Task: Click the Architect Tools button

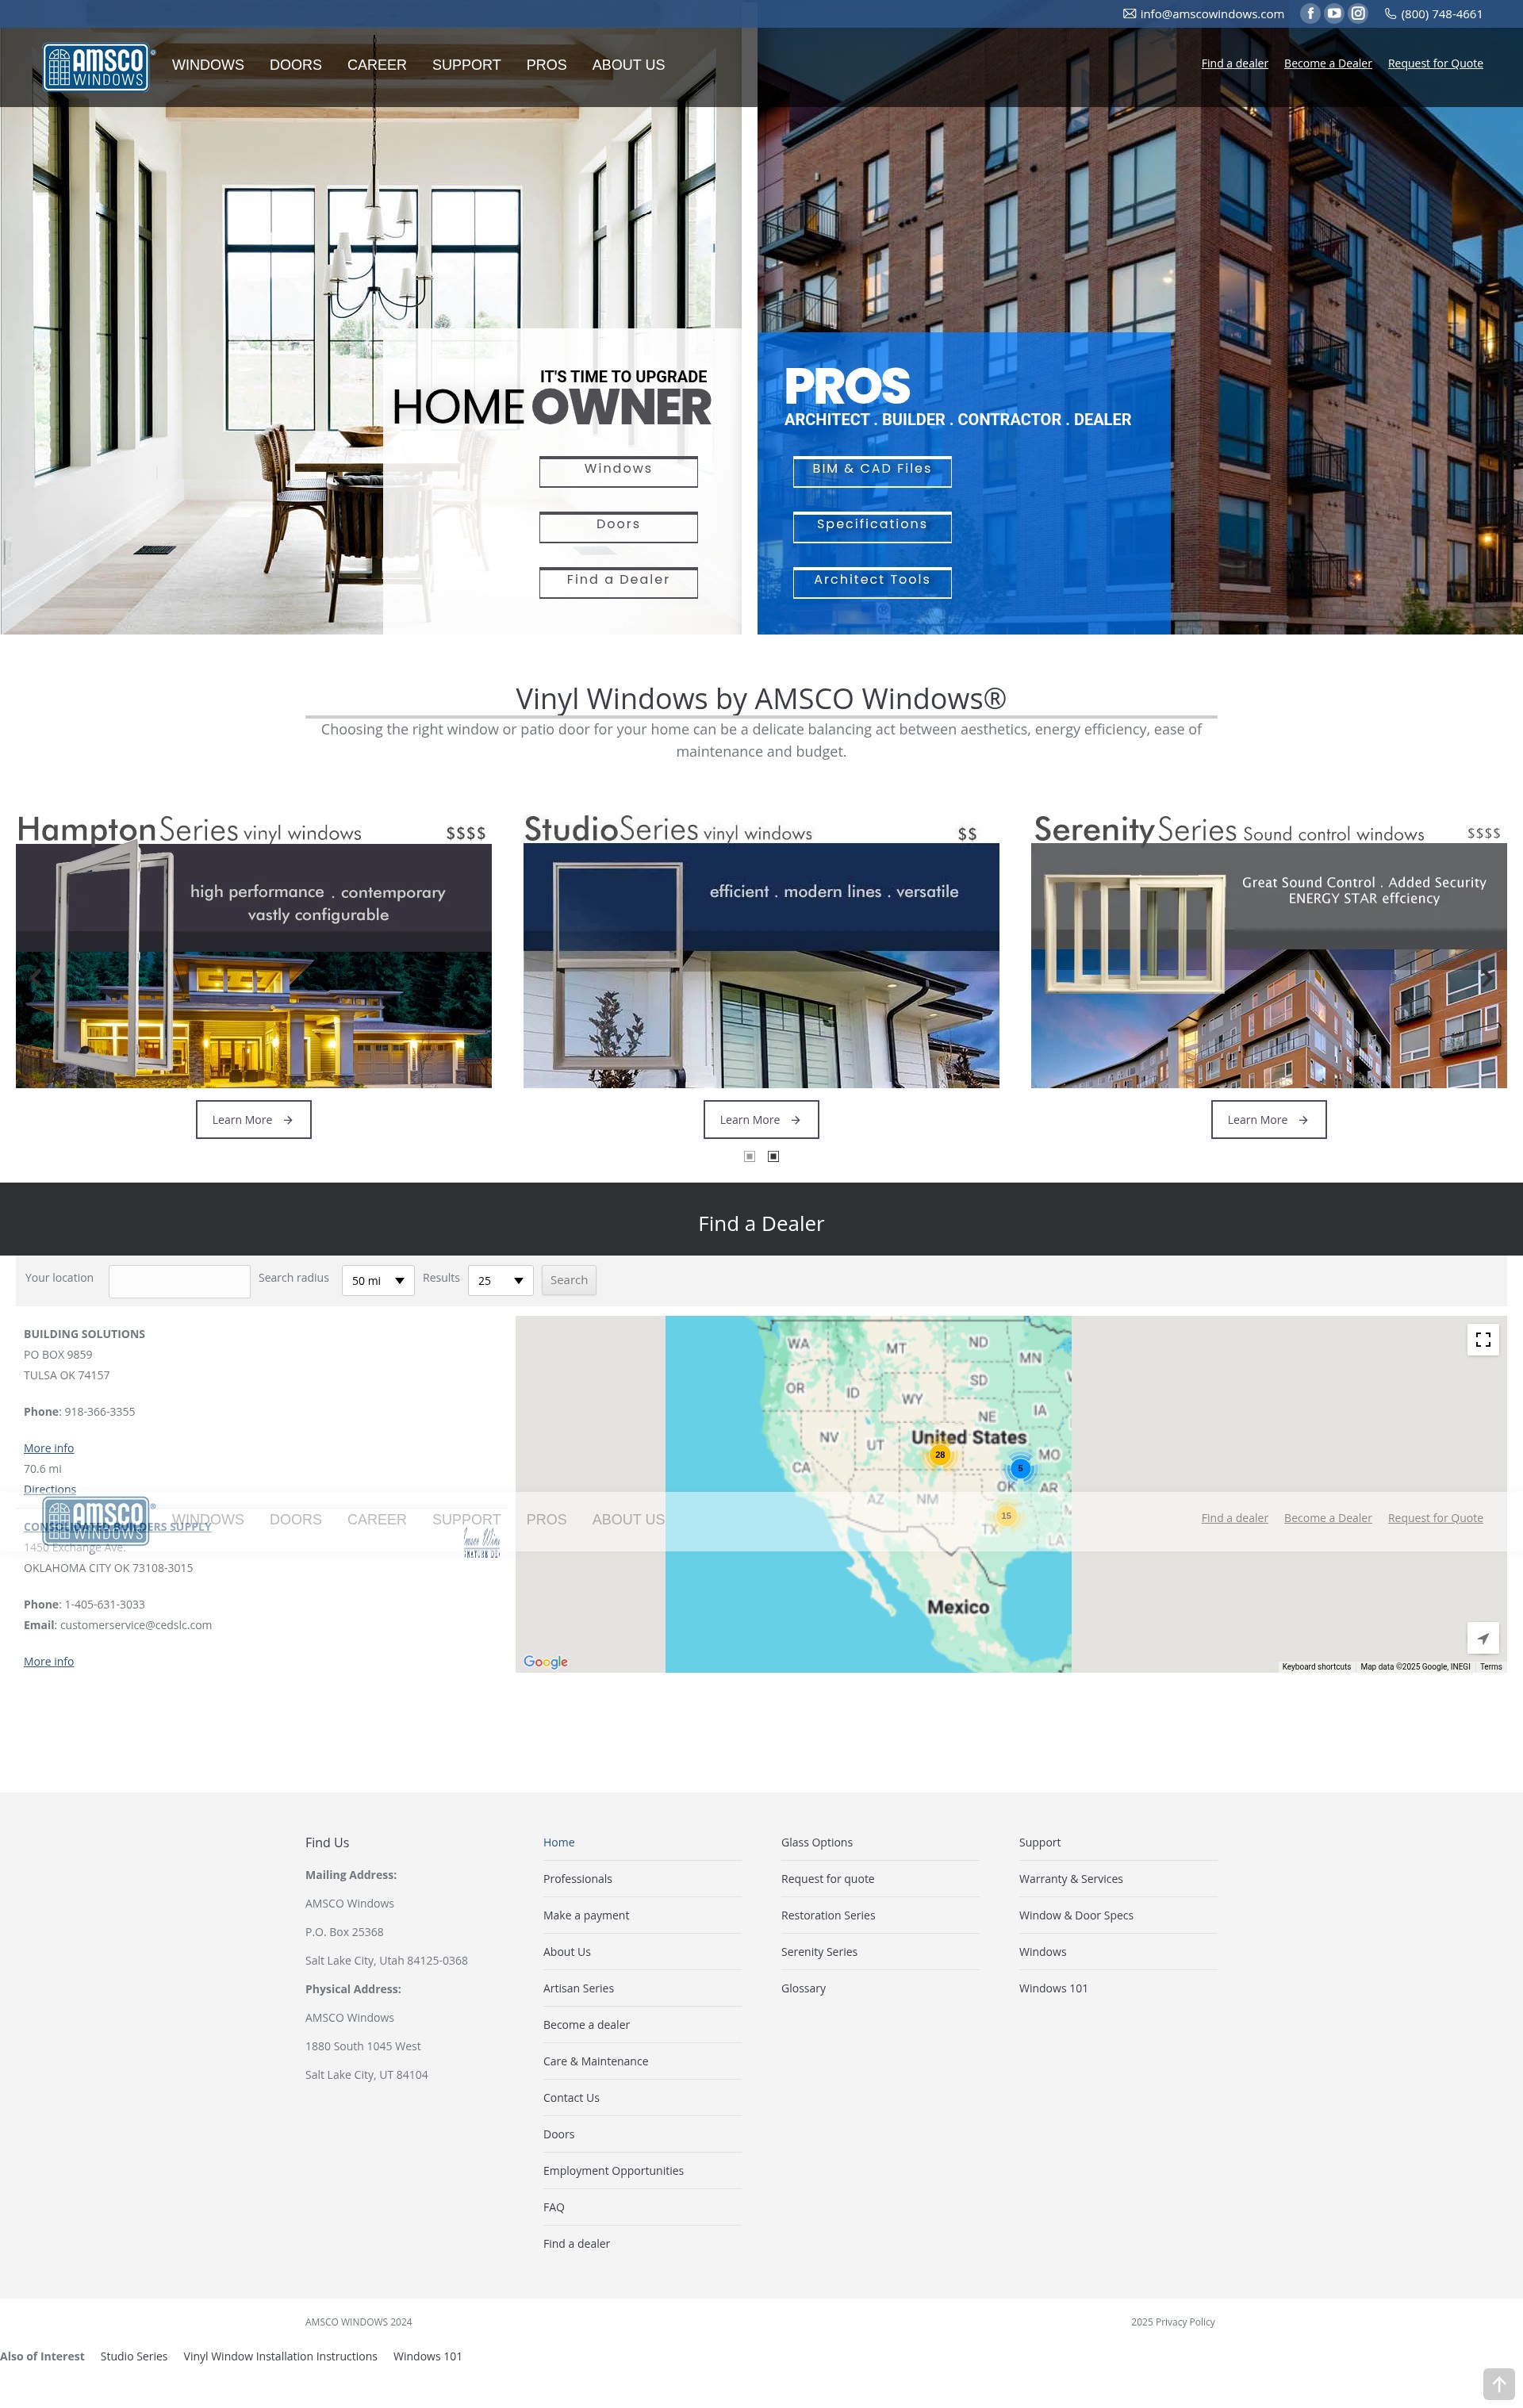Action: (872, 582)
